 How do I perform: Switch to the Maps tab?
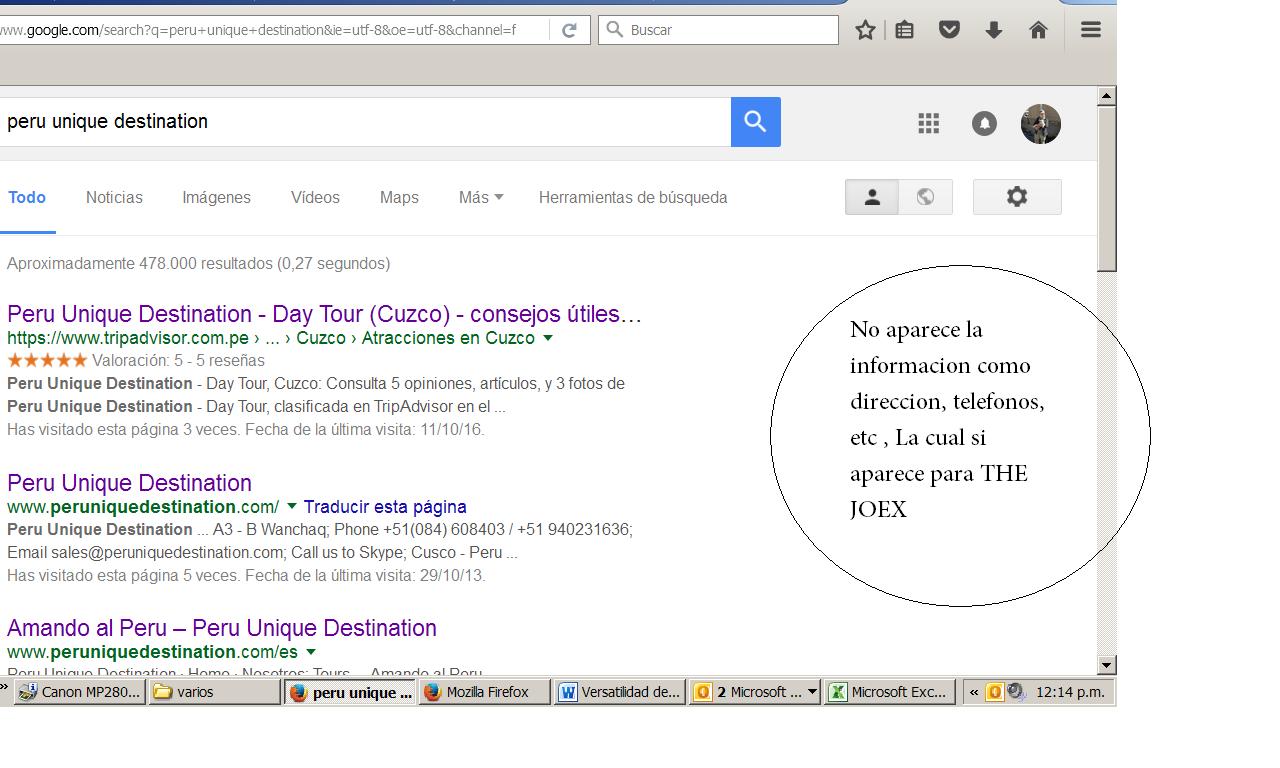point(399,198)
